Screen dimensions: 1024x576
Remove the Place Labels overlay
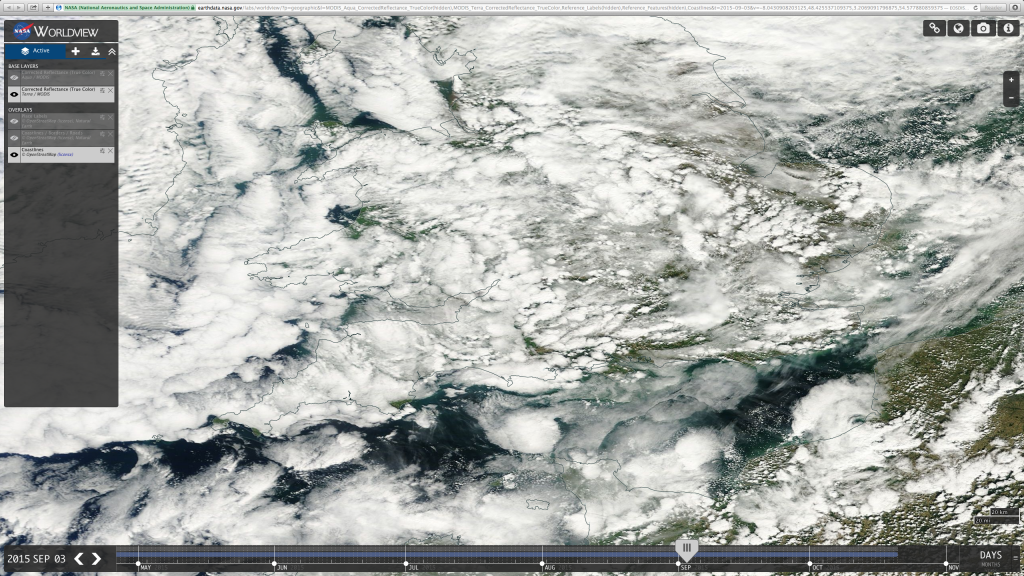click(x=110, y=118)
